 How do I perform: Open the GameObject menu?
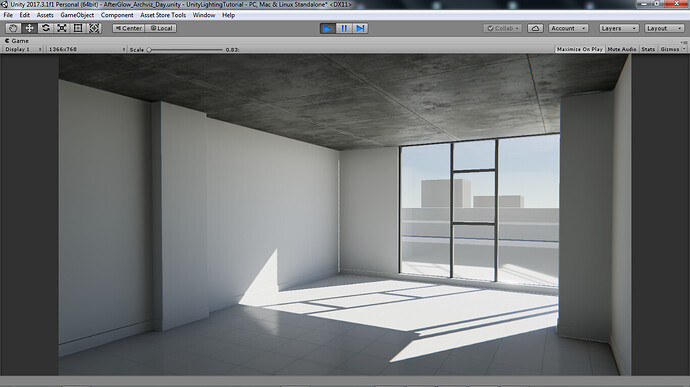[x=77, y=15]
